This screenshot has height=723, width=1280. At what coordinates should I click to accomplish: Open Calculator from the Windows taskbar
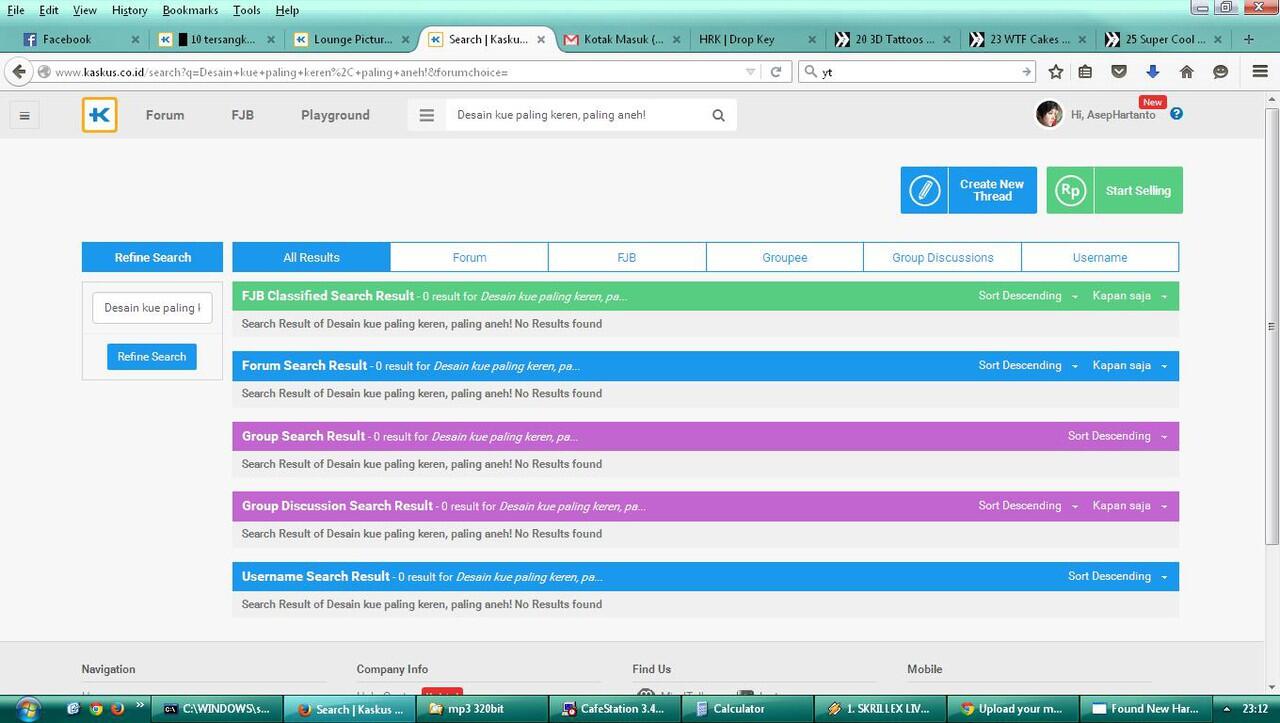point(738,709)
